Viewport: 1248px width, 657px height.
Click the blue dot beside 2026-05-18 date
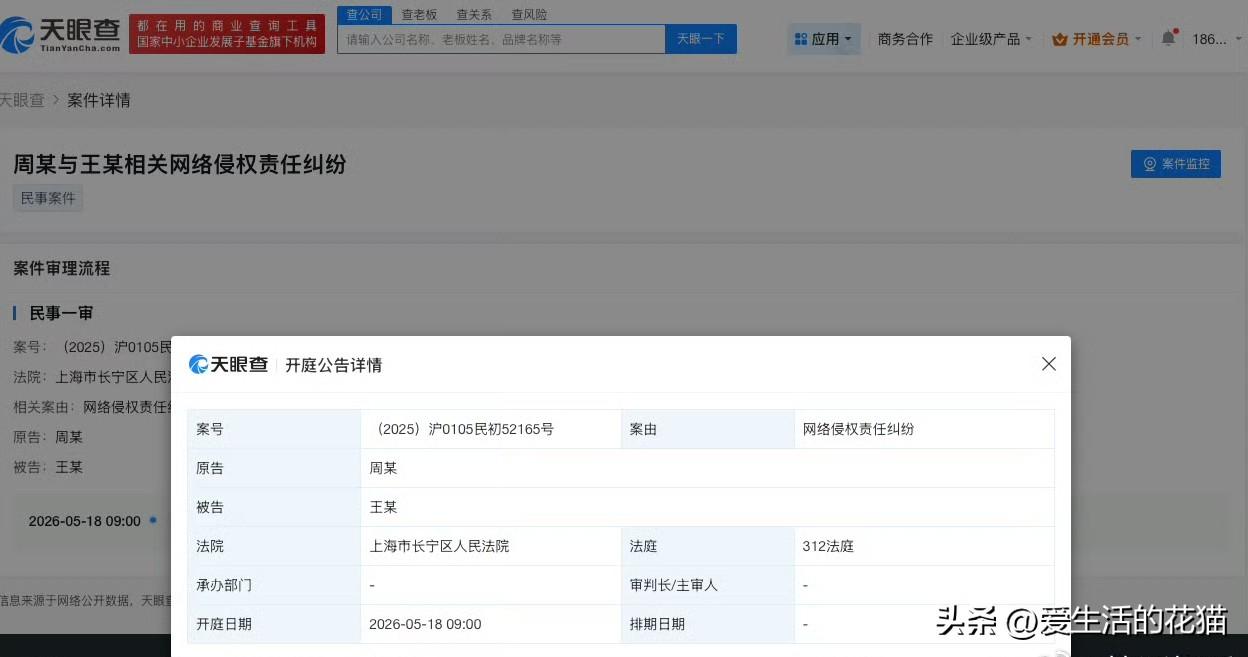click(x=155, y=519)
